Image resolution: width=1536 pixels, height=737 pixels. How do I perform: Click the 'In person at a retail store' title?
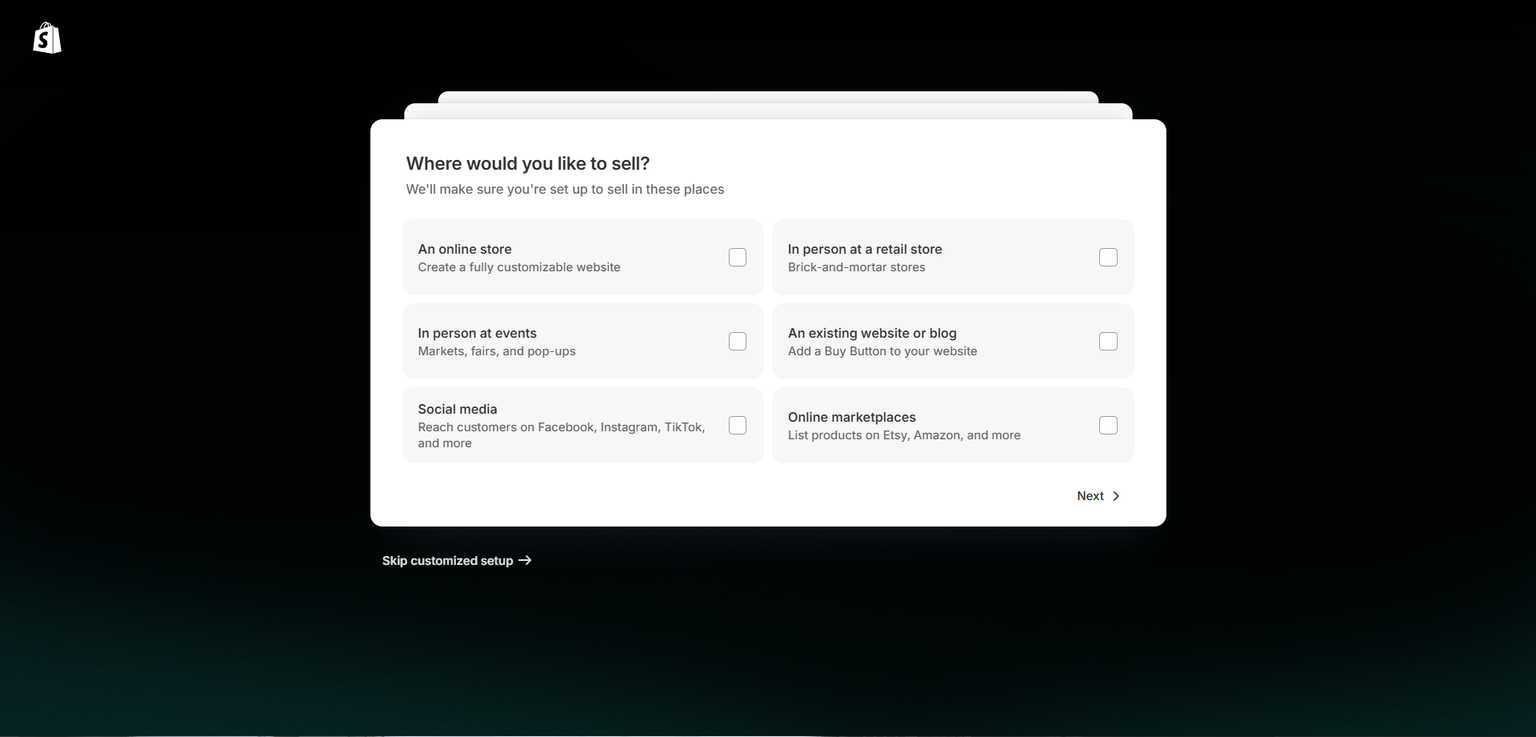coord(865,249)
